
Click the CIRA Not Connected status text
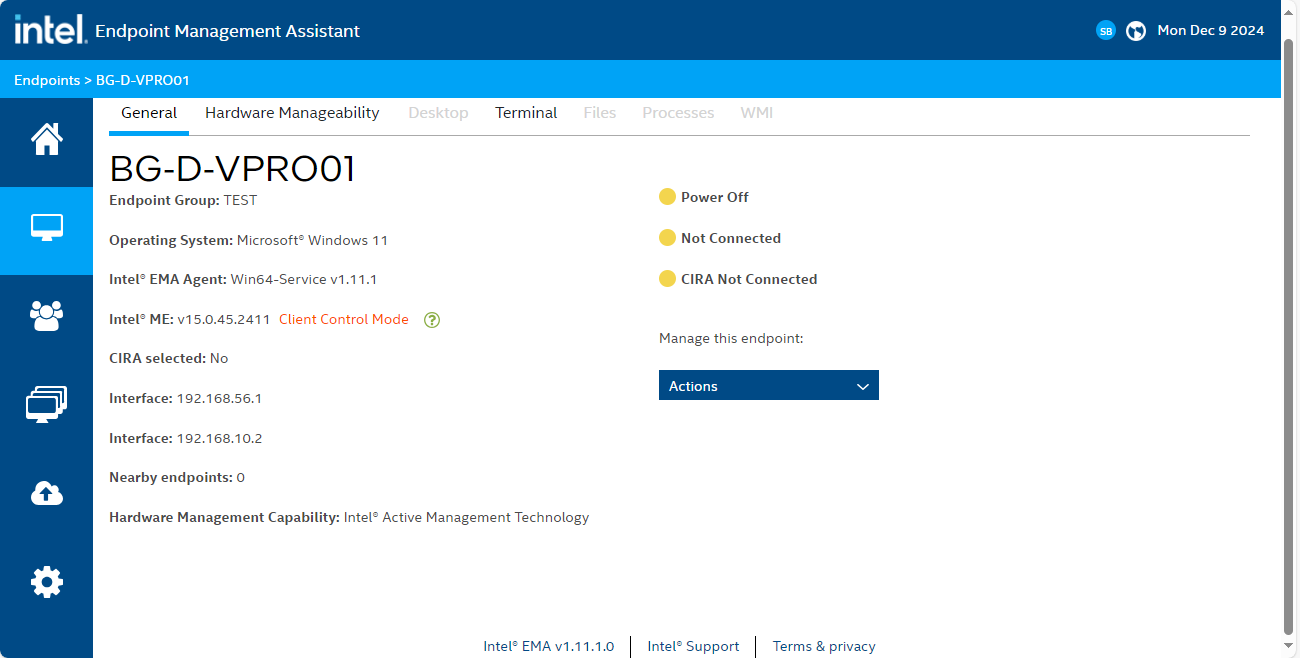[x=749, y=279]
